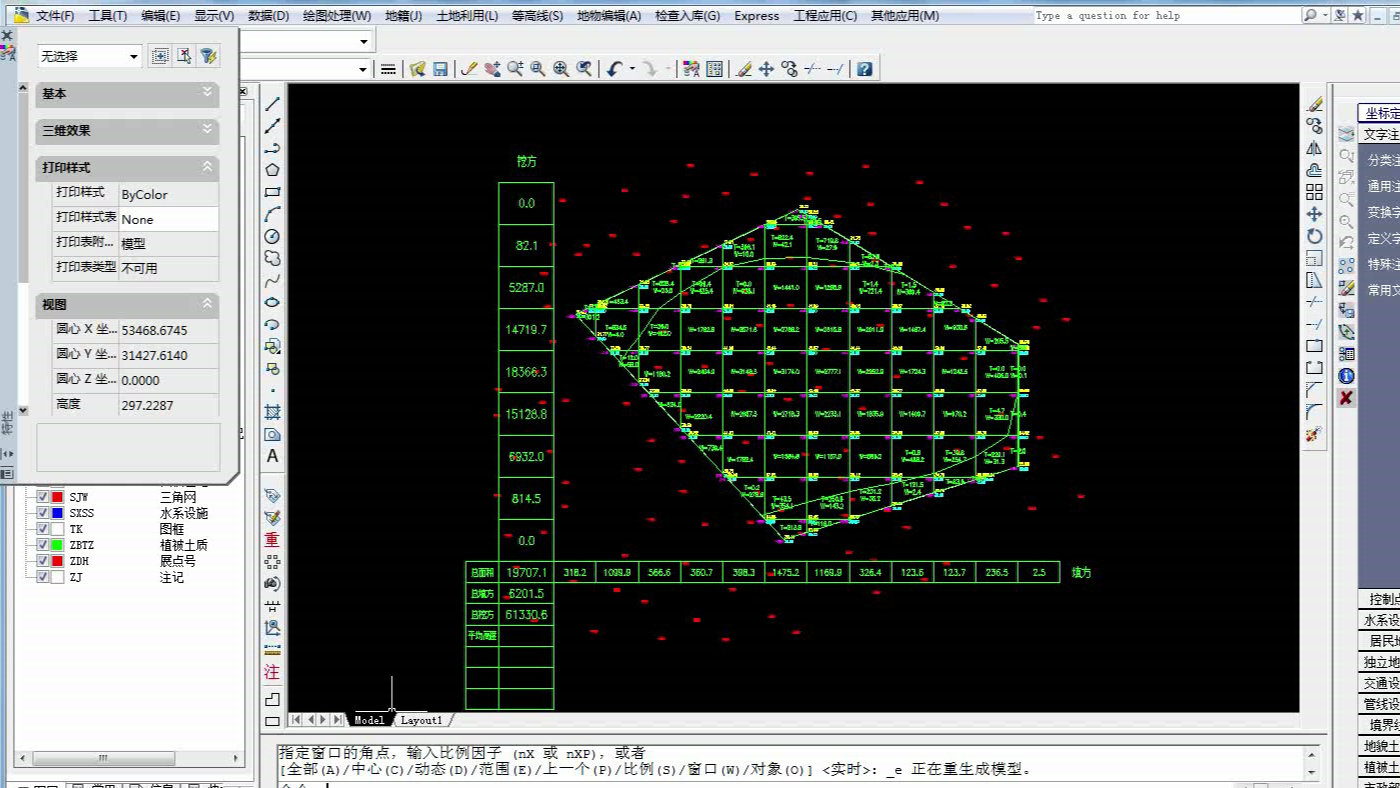Image resolution: width=1400 pixels, height=788 pixels.
Task: Open the lower toolbar combo box dropdown
Action: (364, 69)
